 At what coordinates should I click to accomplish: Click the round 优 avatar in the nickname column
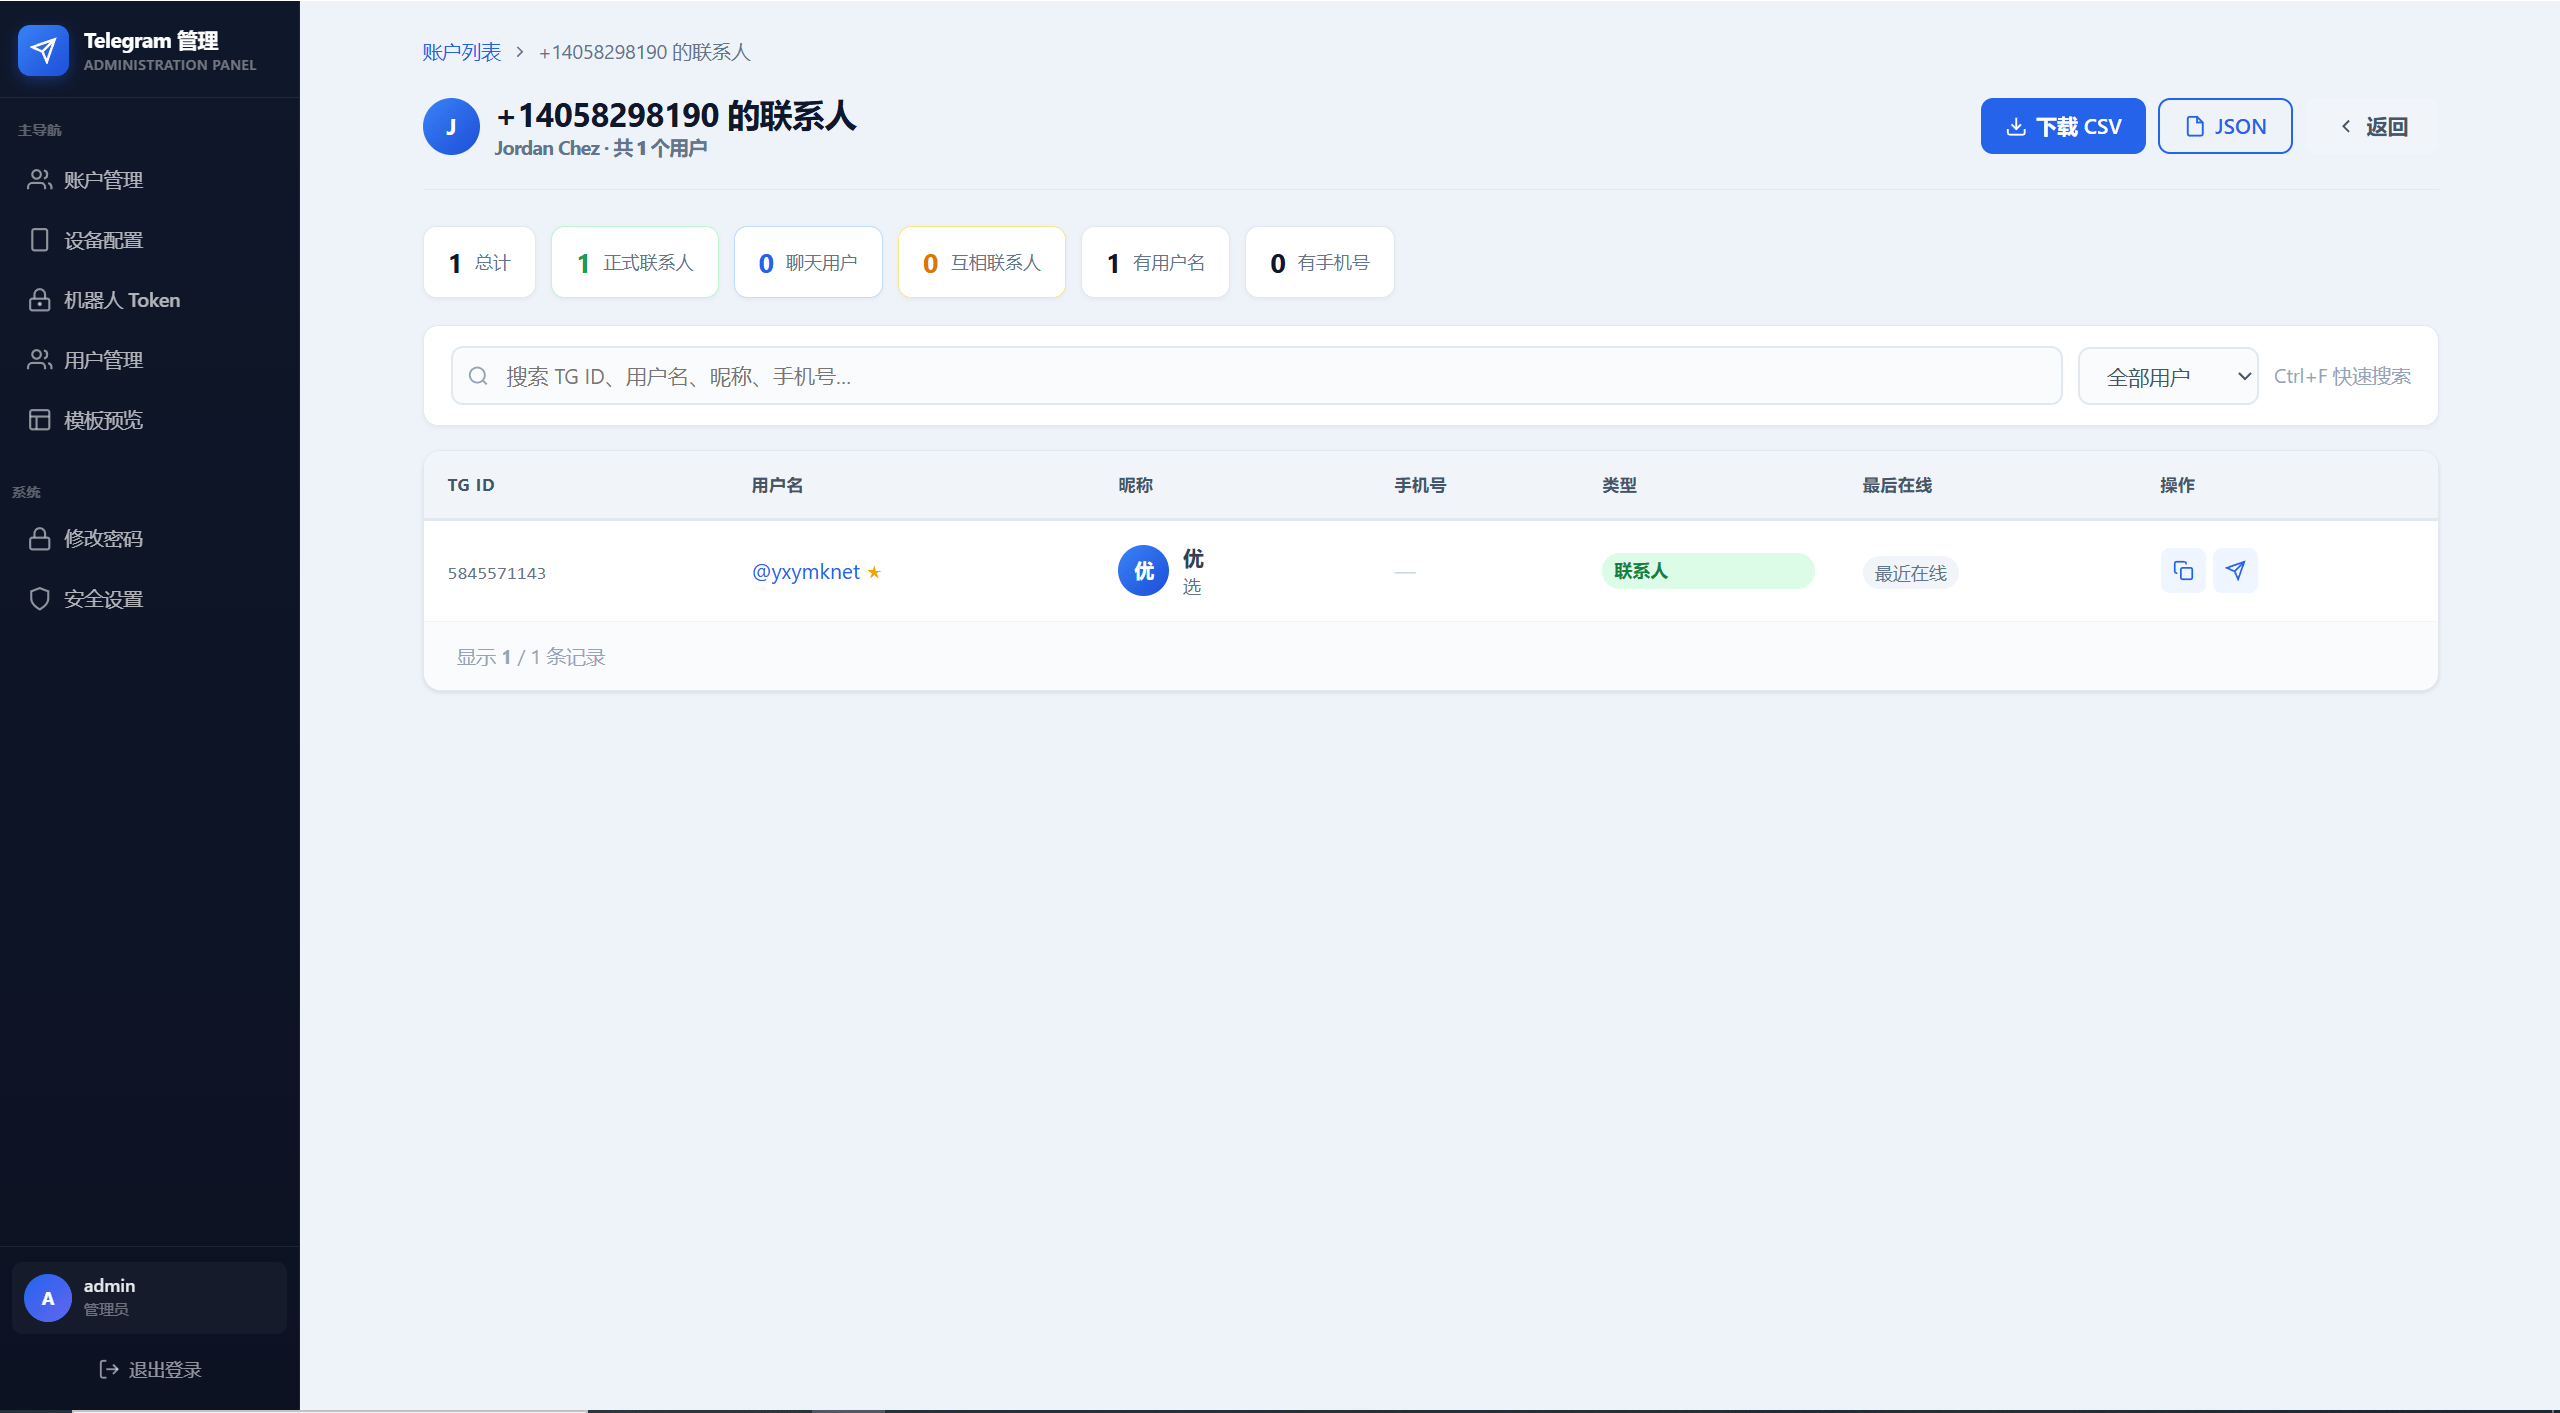(1143, 571)
